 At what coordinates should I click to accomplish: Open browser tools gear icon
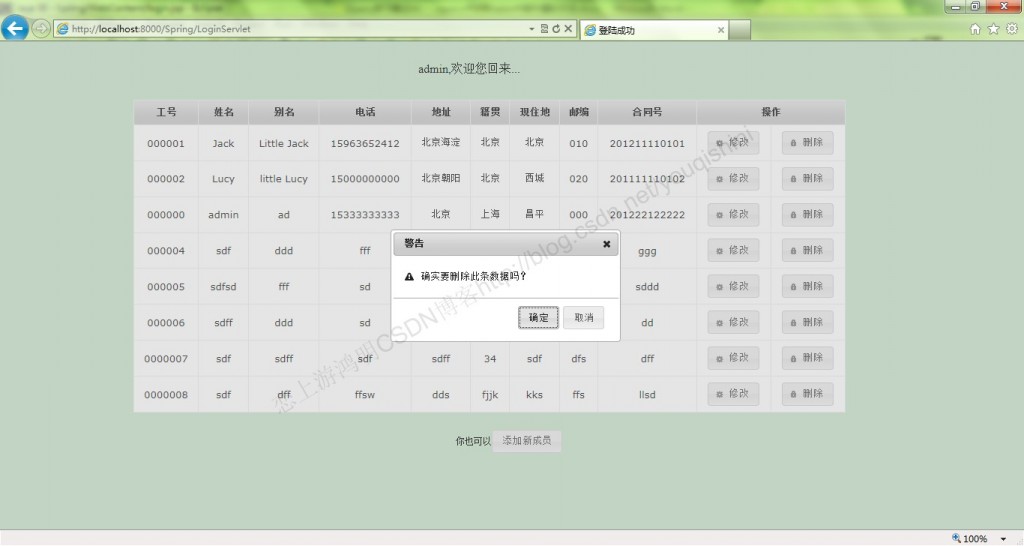[1011, 29]
